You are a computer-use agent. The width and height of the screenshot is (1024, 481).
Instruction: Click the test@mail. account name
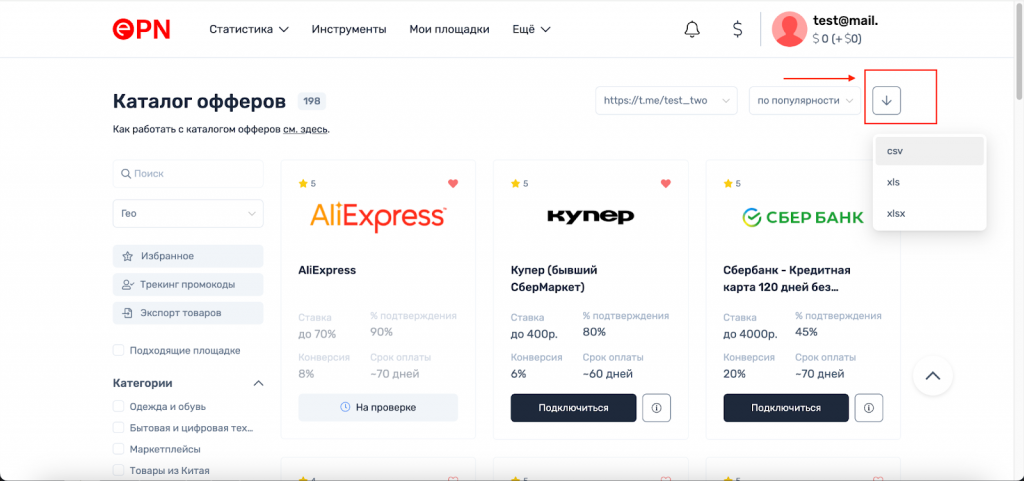[x=845, y=21]
